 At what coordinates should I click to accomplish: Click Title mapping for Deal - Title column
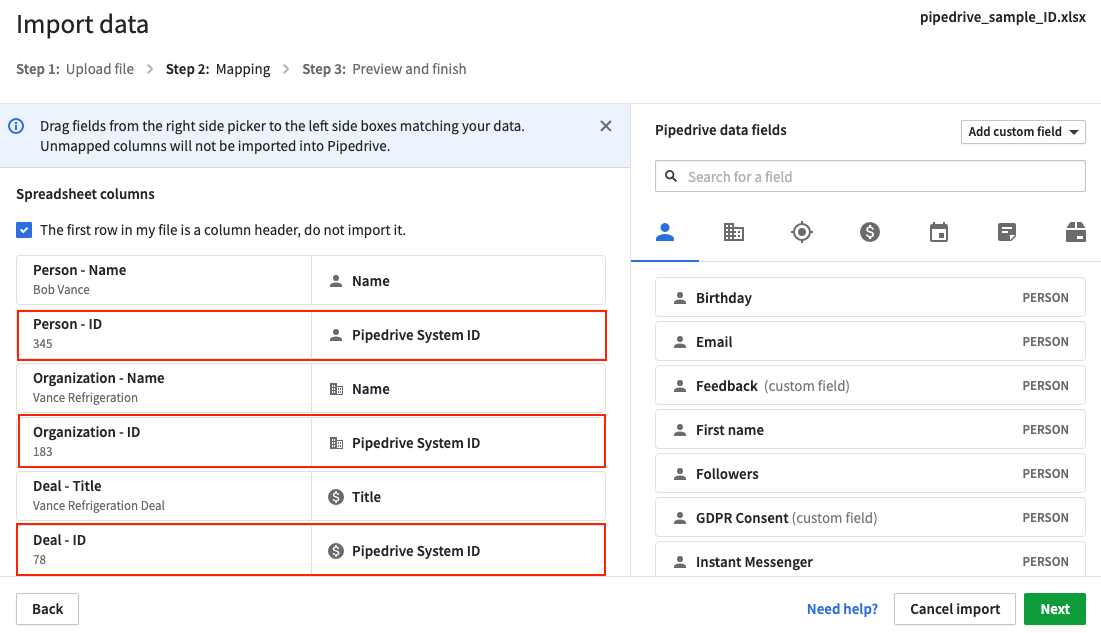(459, 497)
